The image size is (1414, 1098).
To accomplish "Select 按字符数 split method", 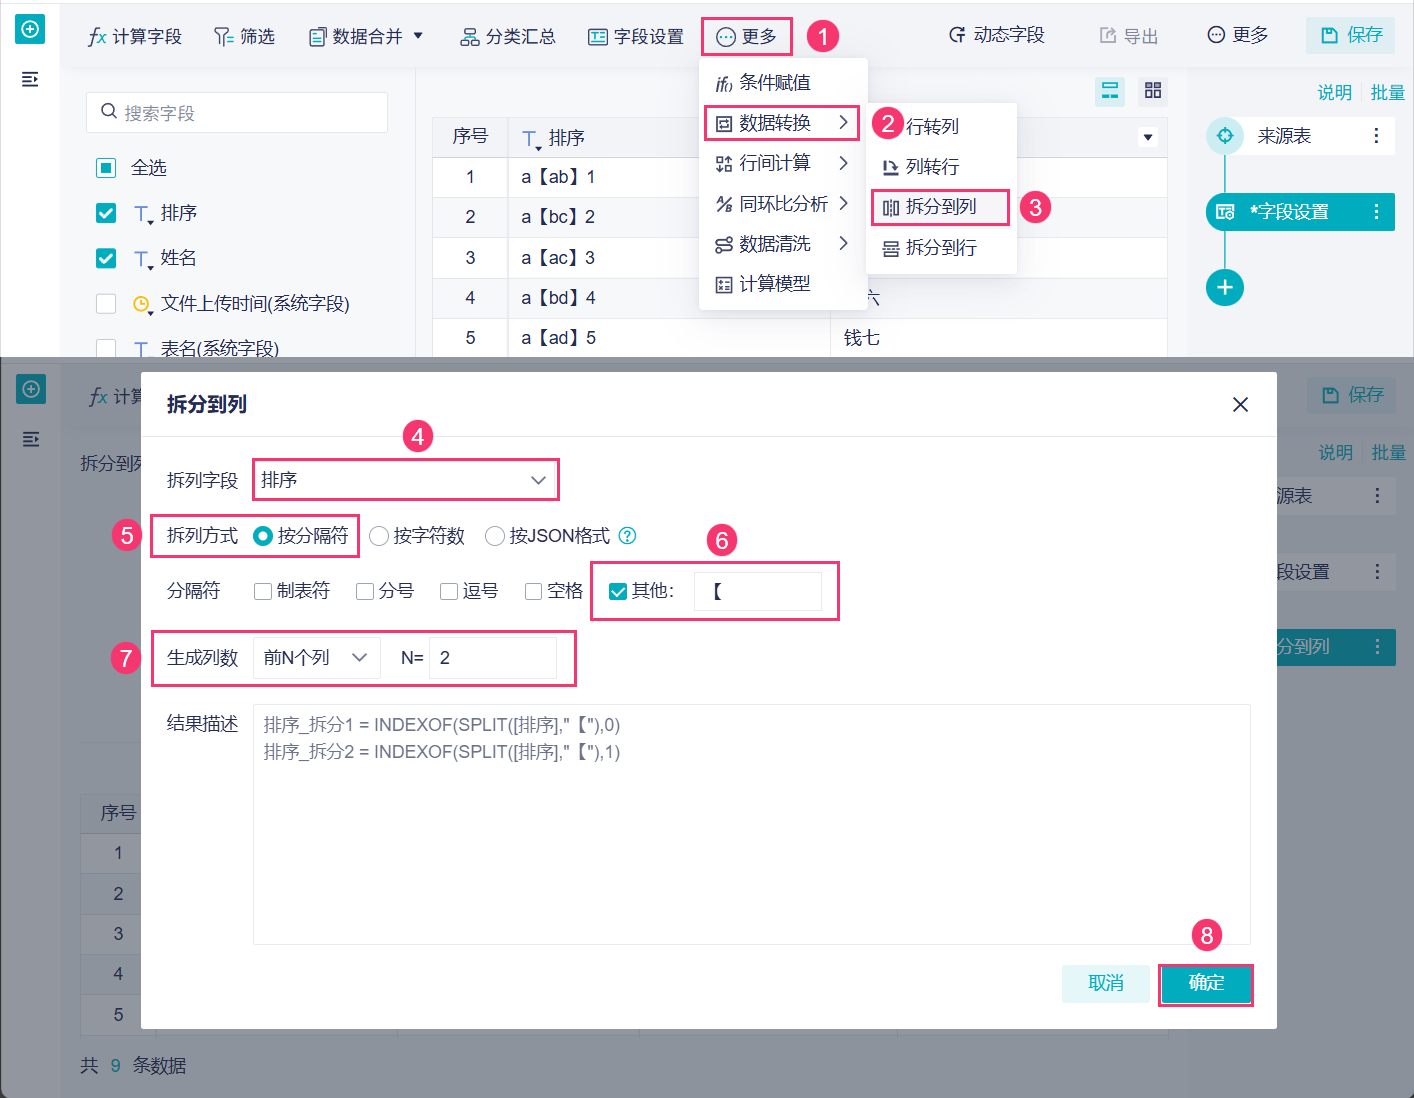I will pos(379,536).
